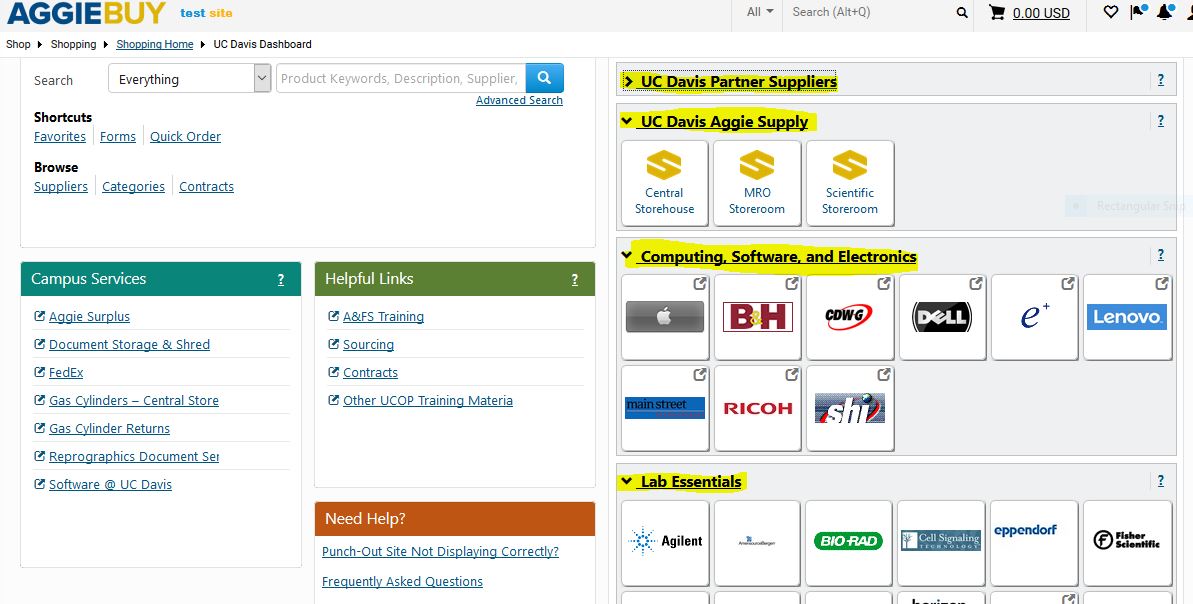Open the 0.00 USD cart total

point(1041,13)
